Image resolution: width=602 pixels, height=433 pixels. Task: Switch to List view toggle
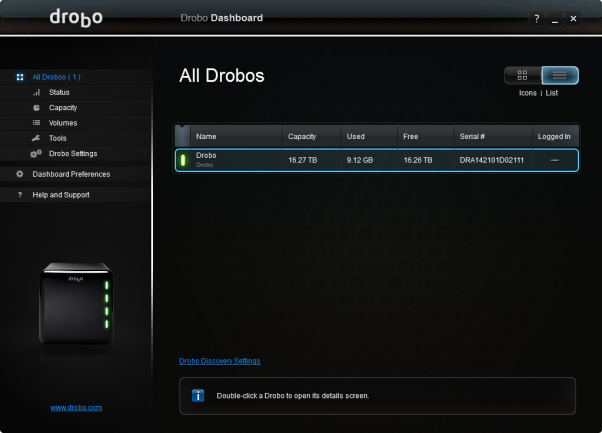[560, 75]
